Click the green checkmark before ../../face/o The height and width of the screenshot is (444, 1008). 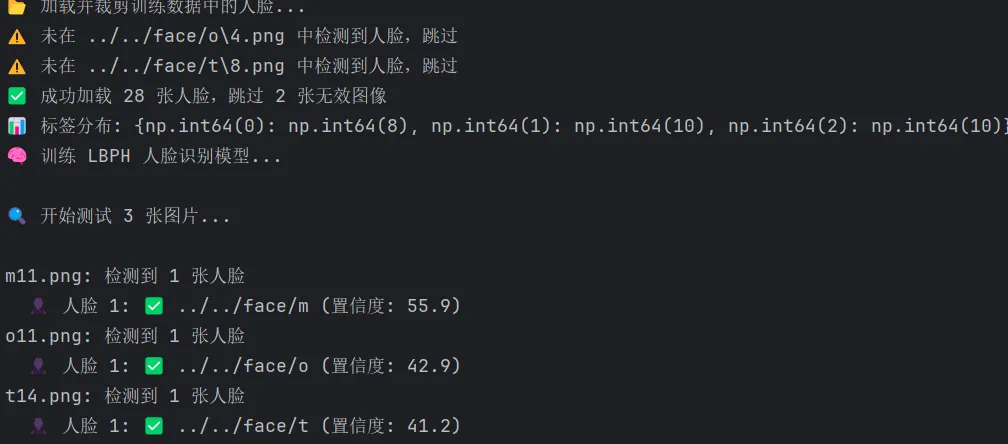pyautogui.click(x=154, y=366)
